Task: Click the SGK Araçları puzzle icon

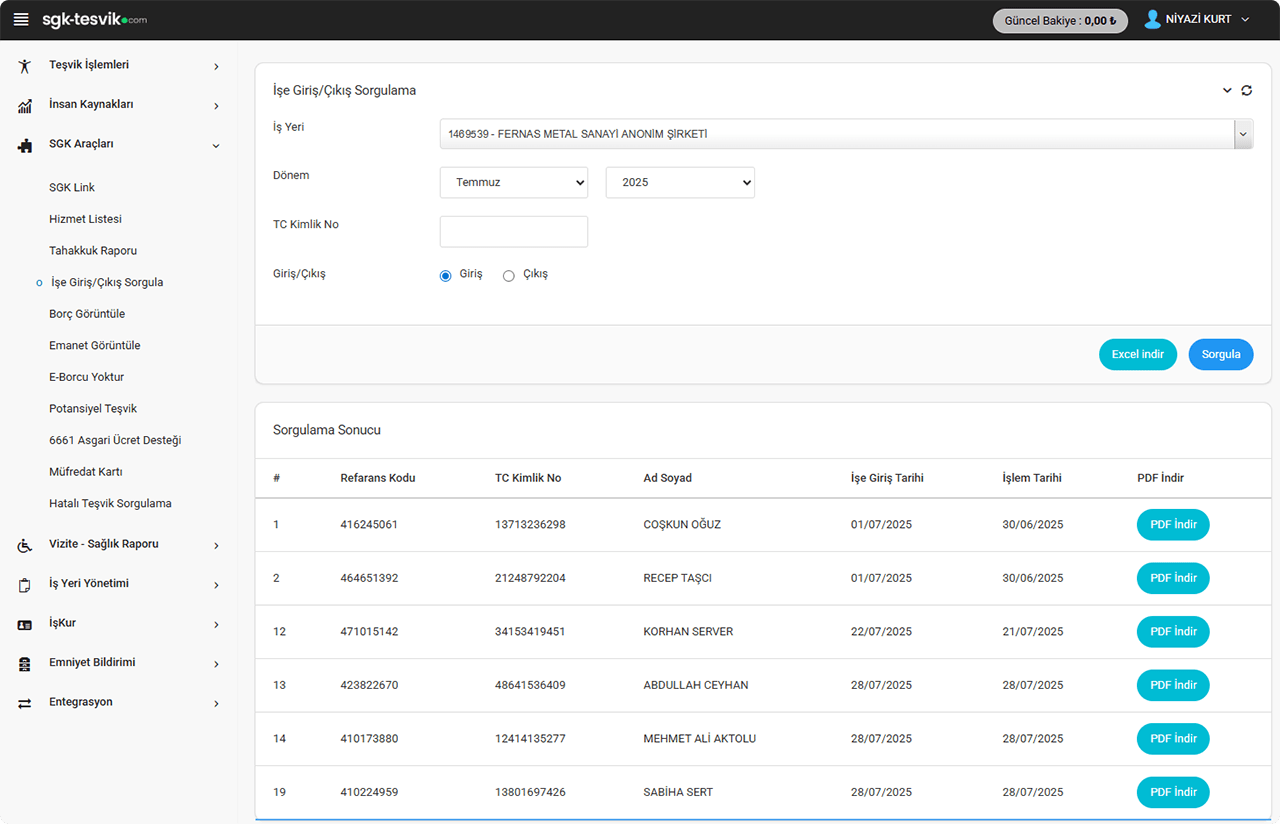Action: [x=25, y=145]
